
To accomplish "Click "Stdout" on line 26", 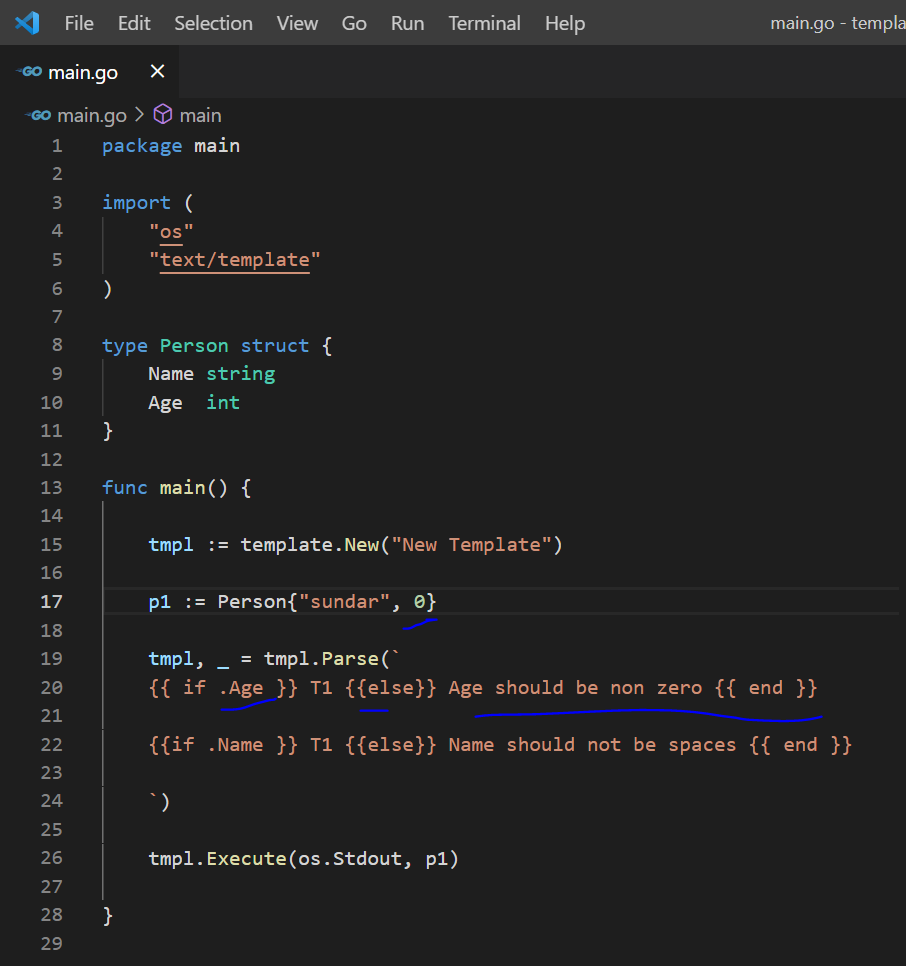I will [x=367, y=859].
